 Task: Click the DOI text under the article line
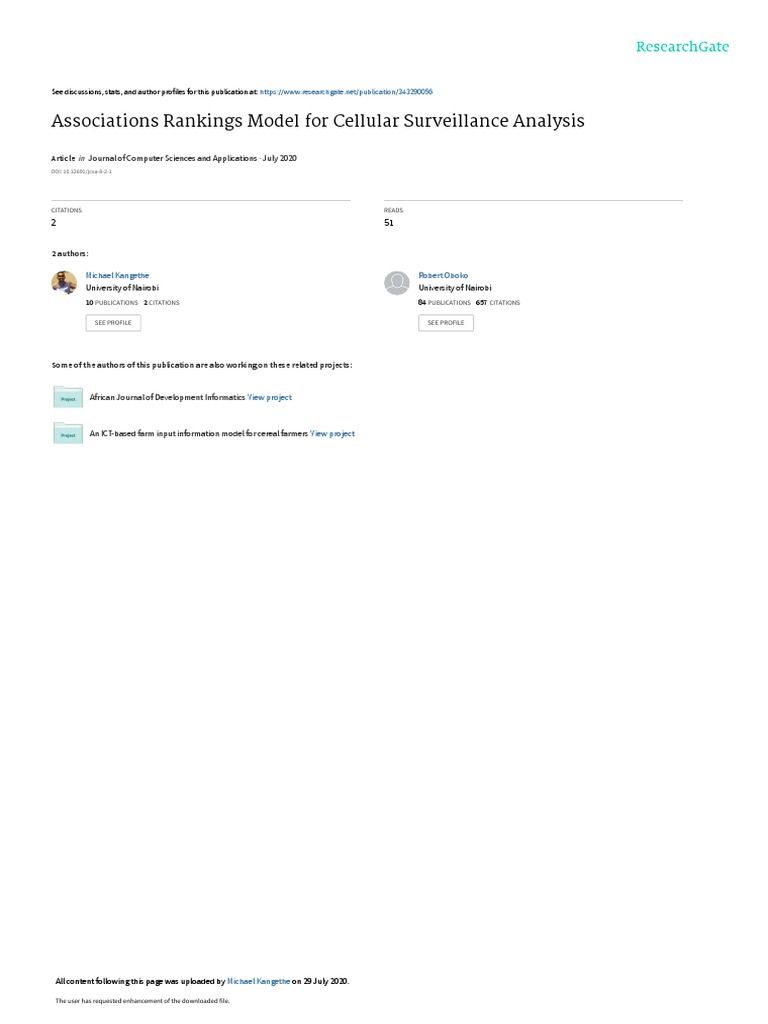82,172
